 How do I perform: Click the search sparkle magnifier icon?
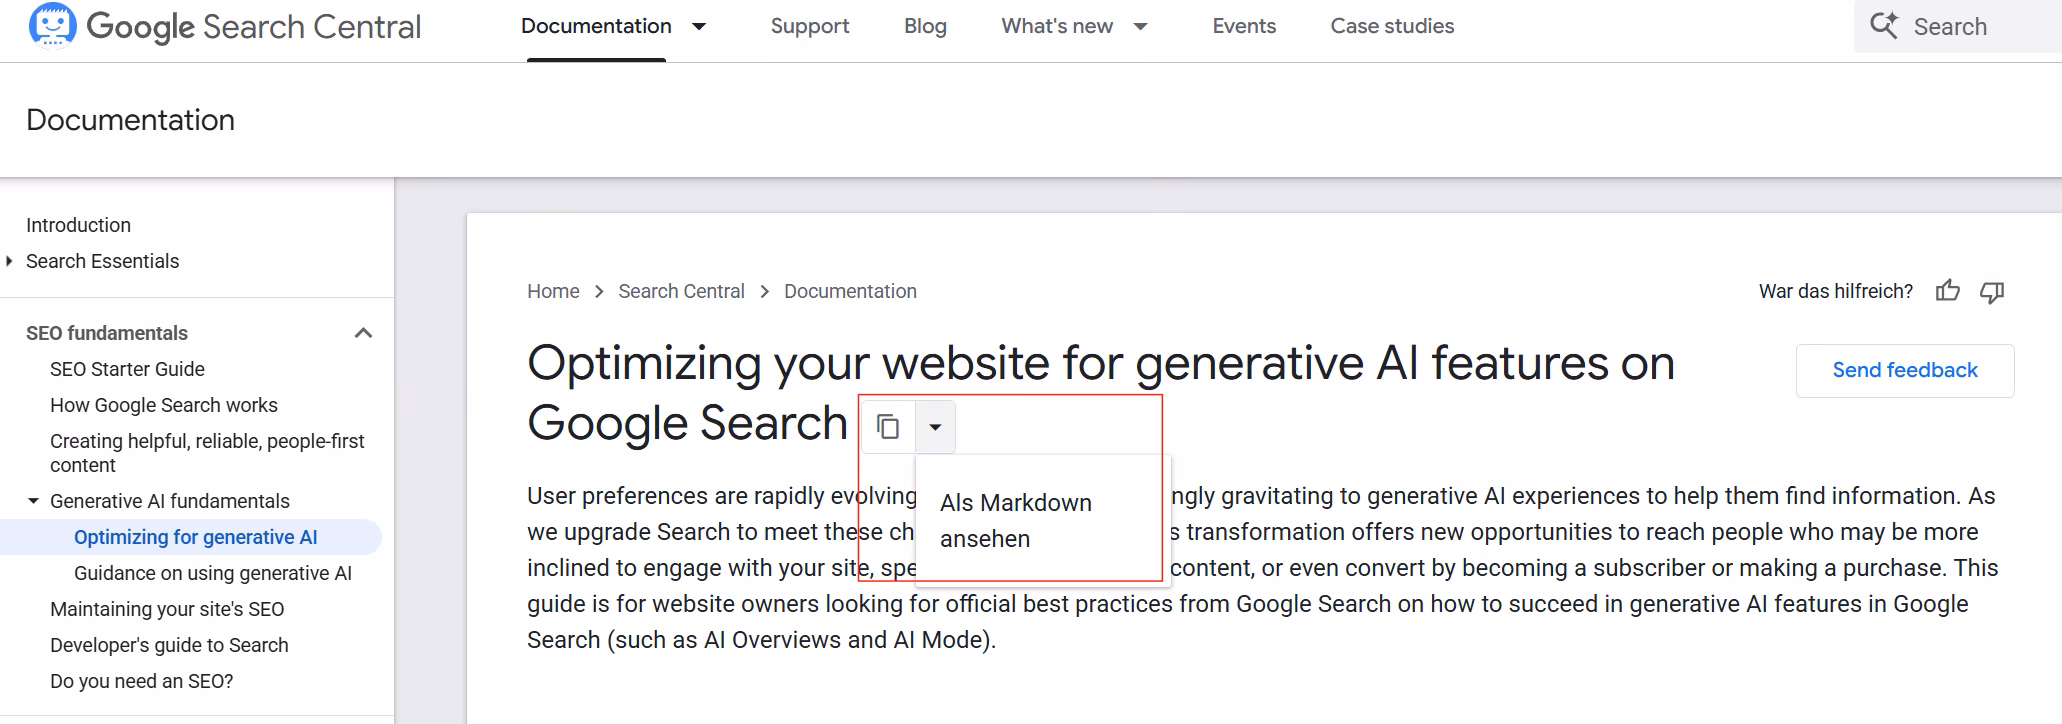pyautogui.click(x=1884, y=25)
